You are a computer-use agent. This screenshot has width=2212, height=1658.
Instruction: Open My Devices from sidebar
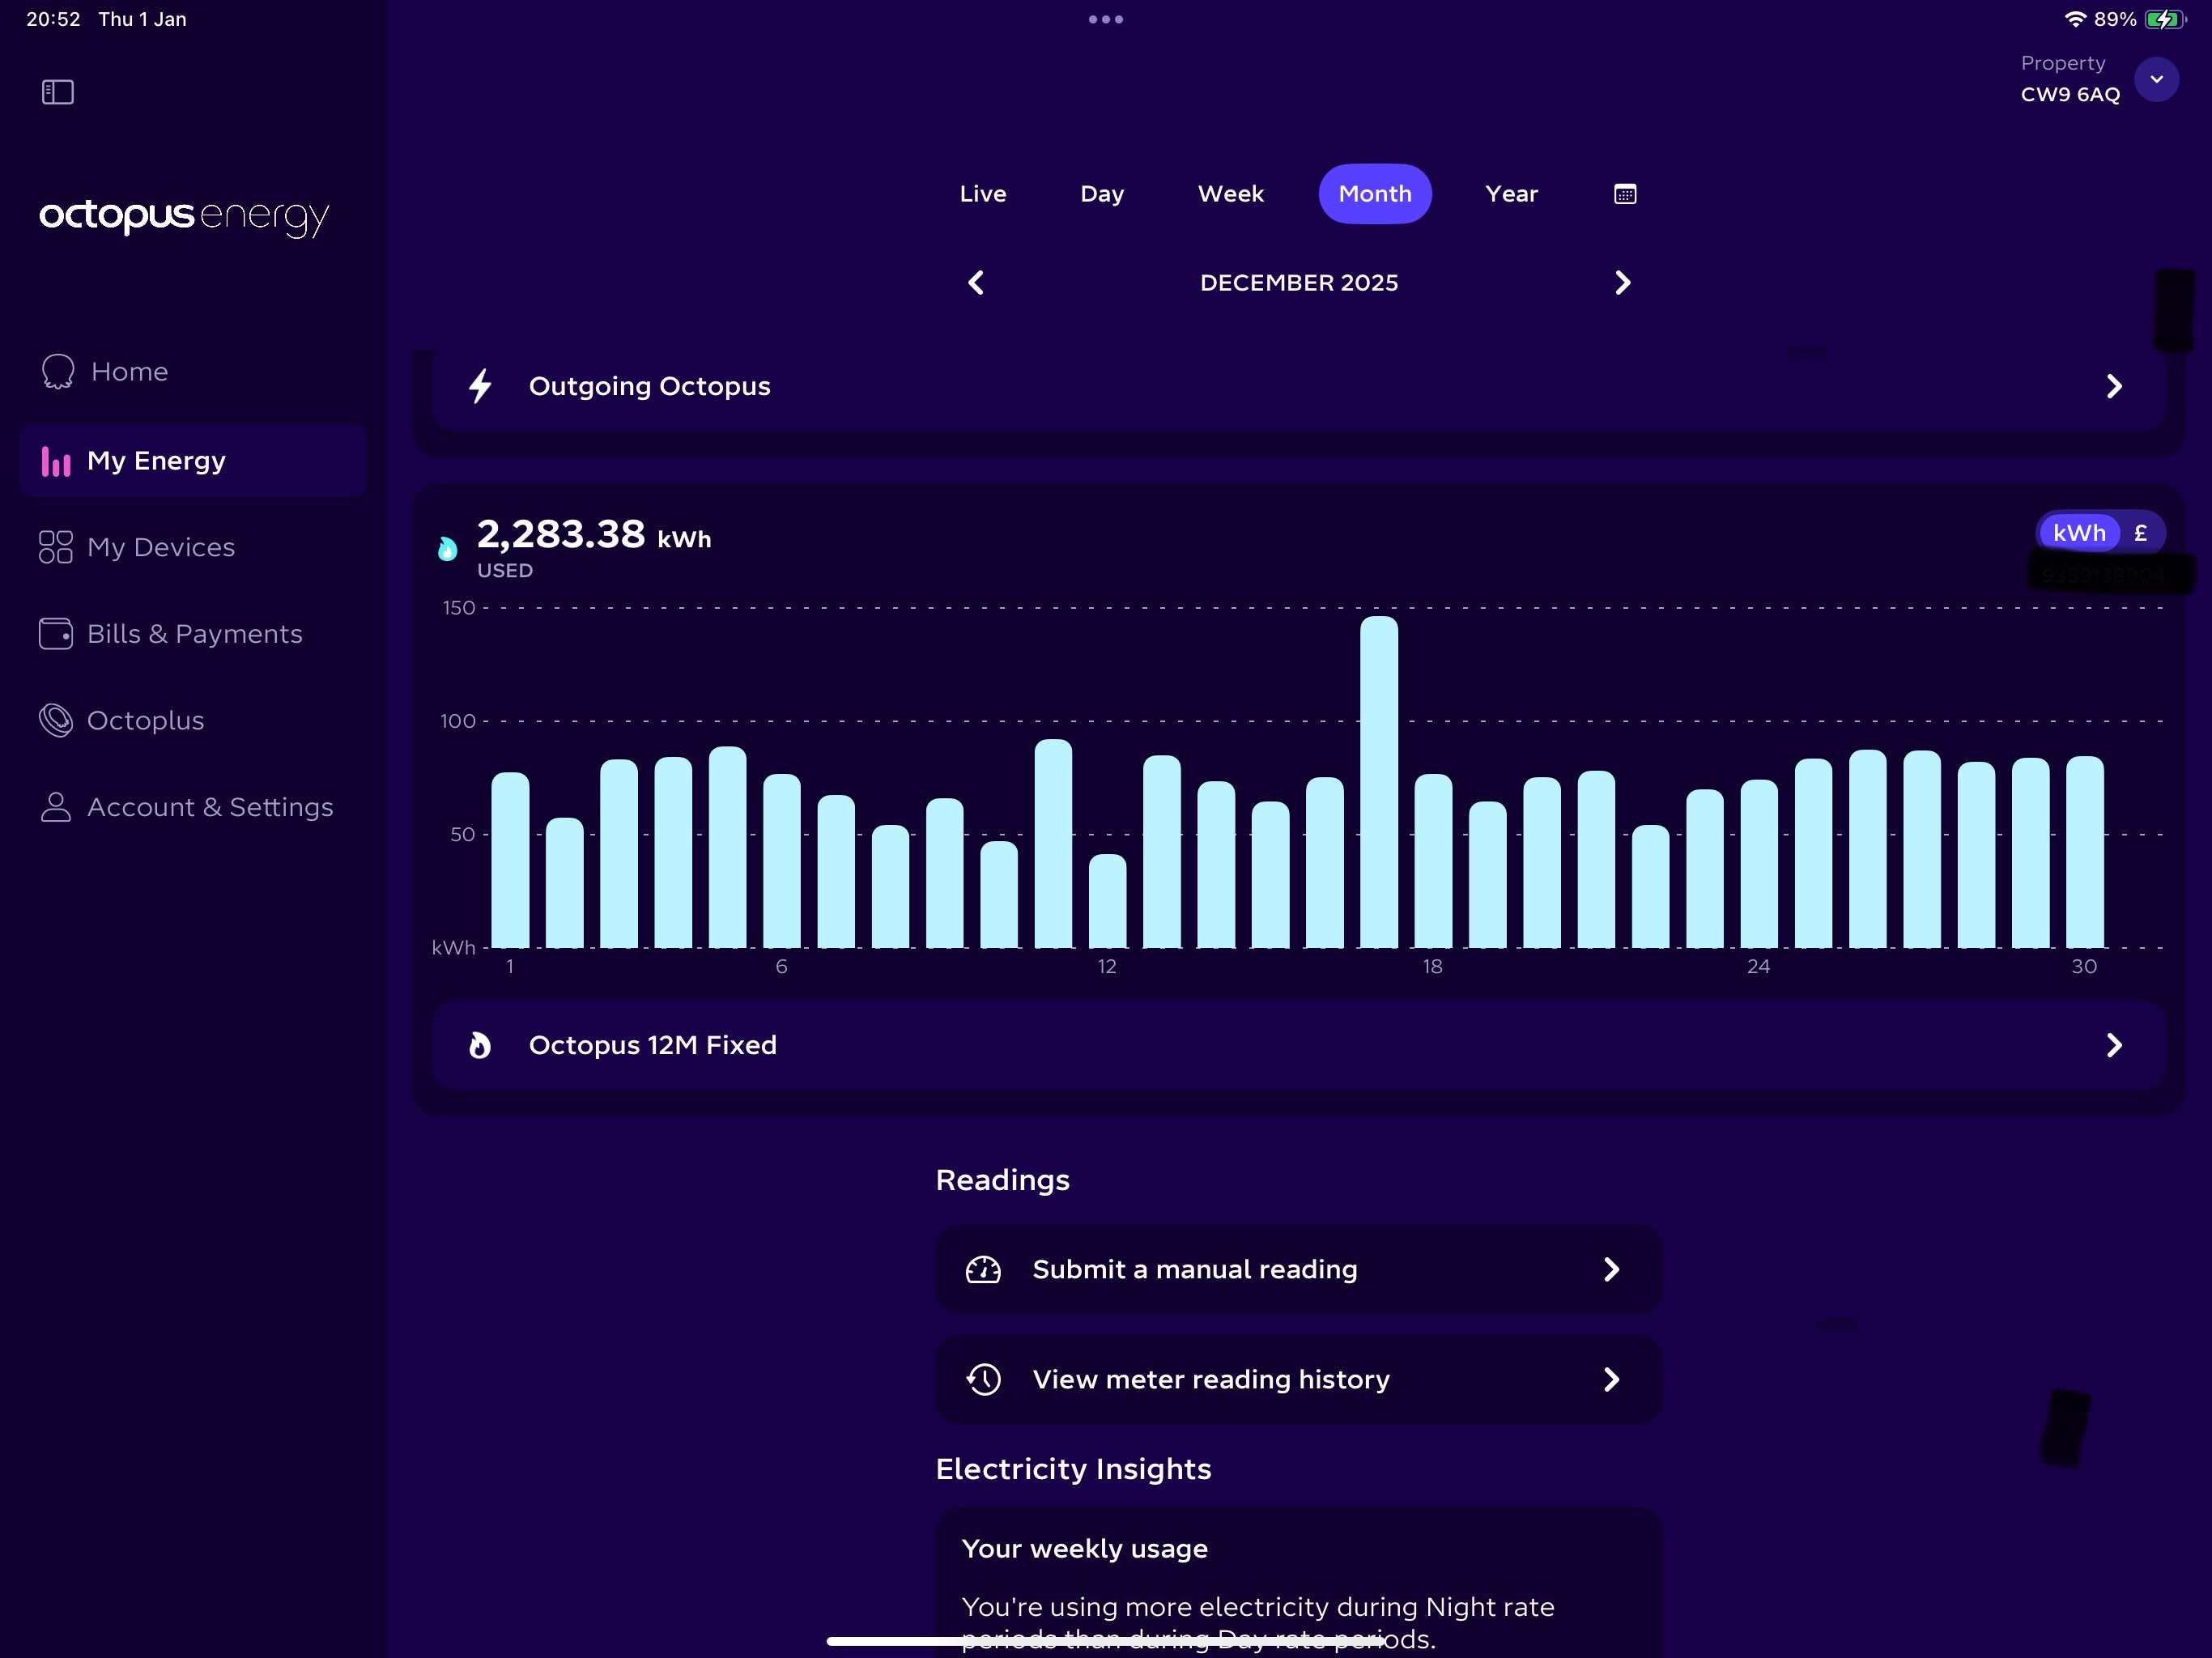pos(160,547)
